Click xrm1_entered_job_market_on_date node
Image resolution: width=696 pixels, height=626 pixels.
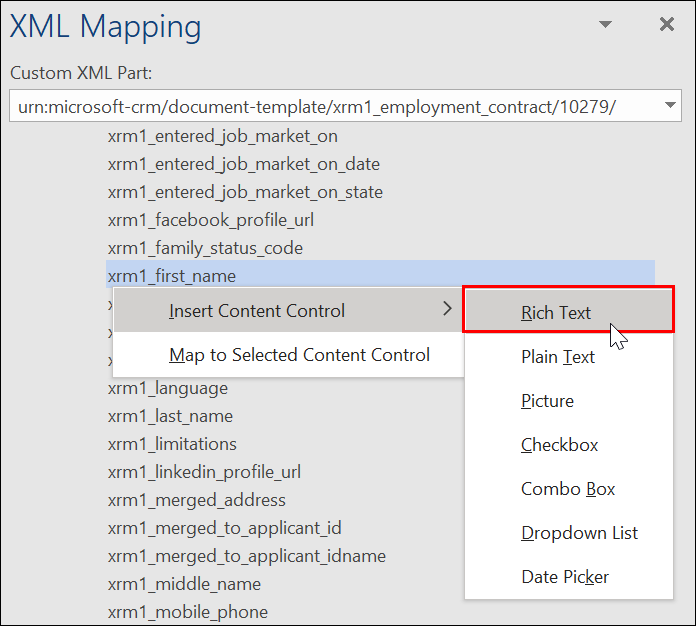pos(243,164)
